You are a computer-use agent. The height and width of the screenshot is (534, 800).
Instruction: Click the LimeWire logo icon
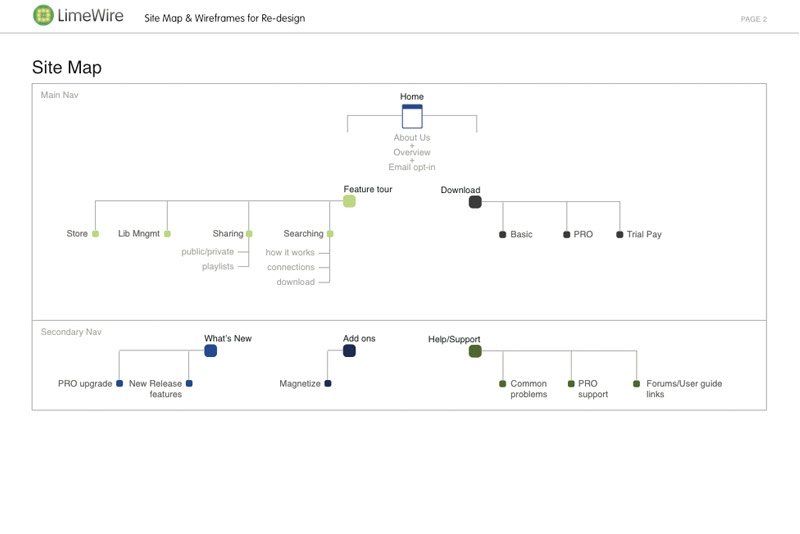pos(43,15)
